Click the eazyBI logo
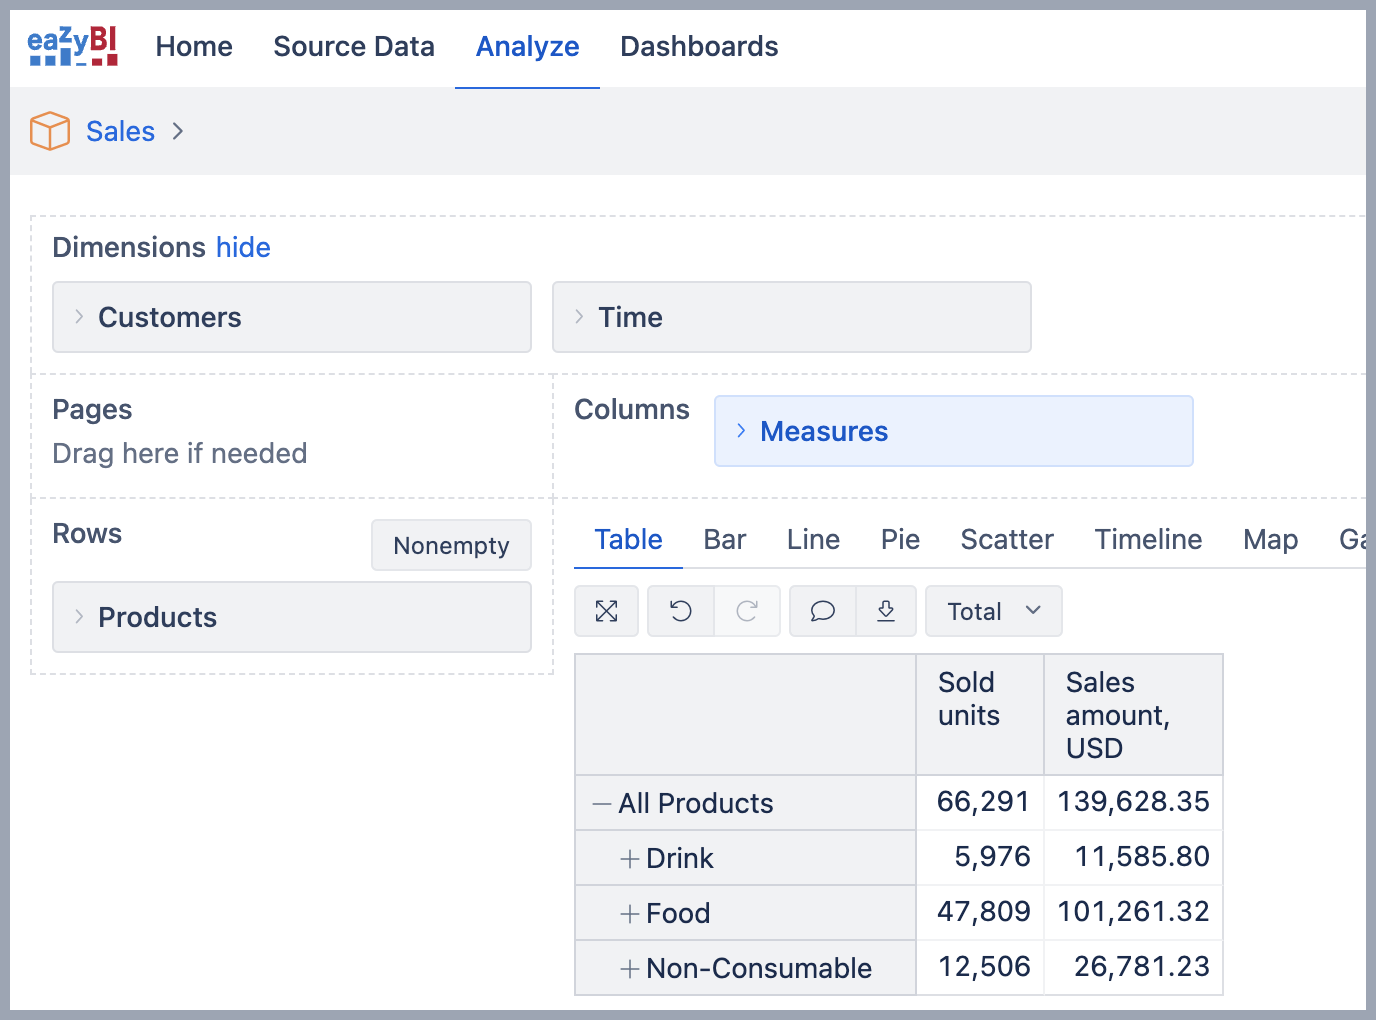Screen dimensions: 1376x1020 coord(73,46)
